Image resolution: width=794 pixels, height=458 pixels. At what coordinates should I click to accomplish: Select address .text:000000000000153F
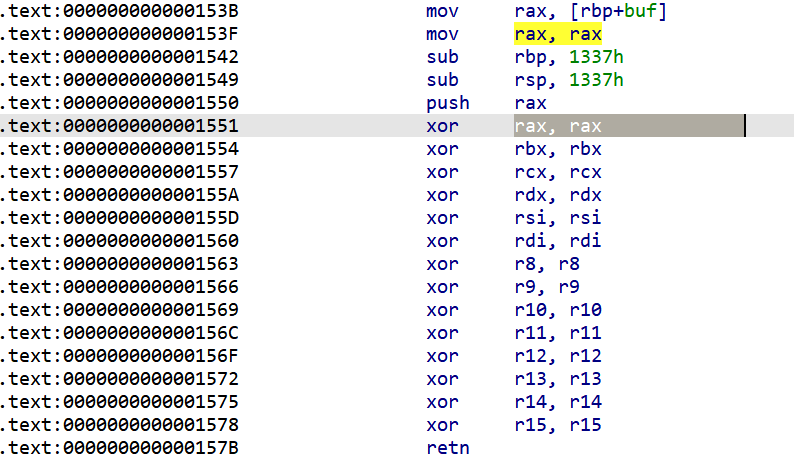click(119, 34)
